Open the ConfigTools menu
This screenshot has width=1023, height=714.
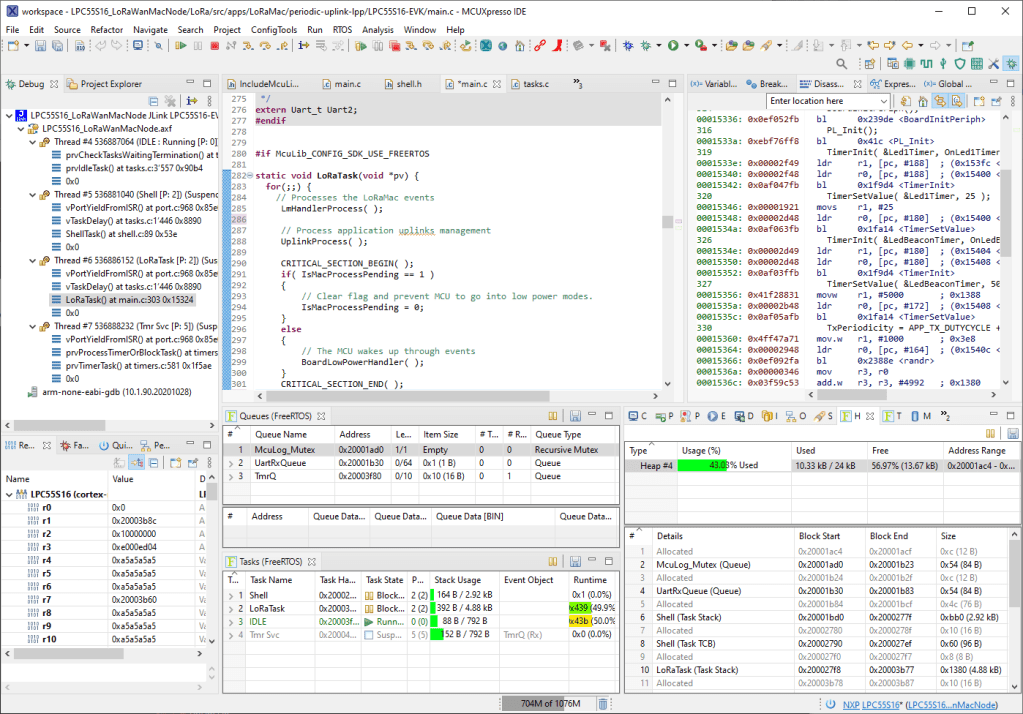pos(273,30)
